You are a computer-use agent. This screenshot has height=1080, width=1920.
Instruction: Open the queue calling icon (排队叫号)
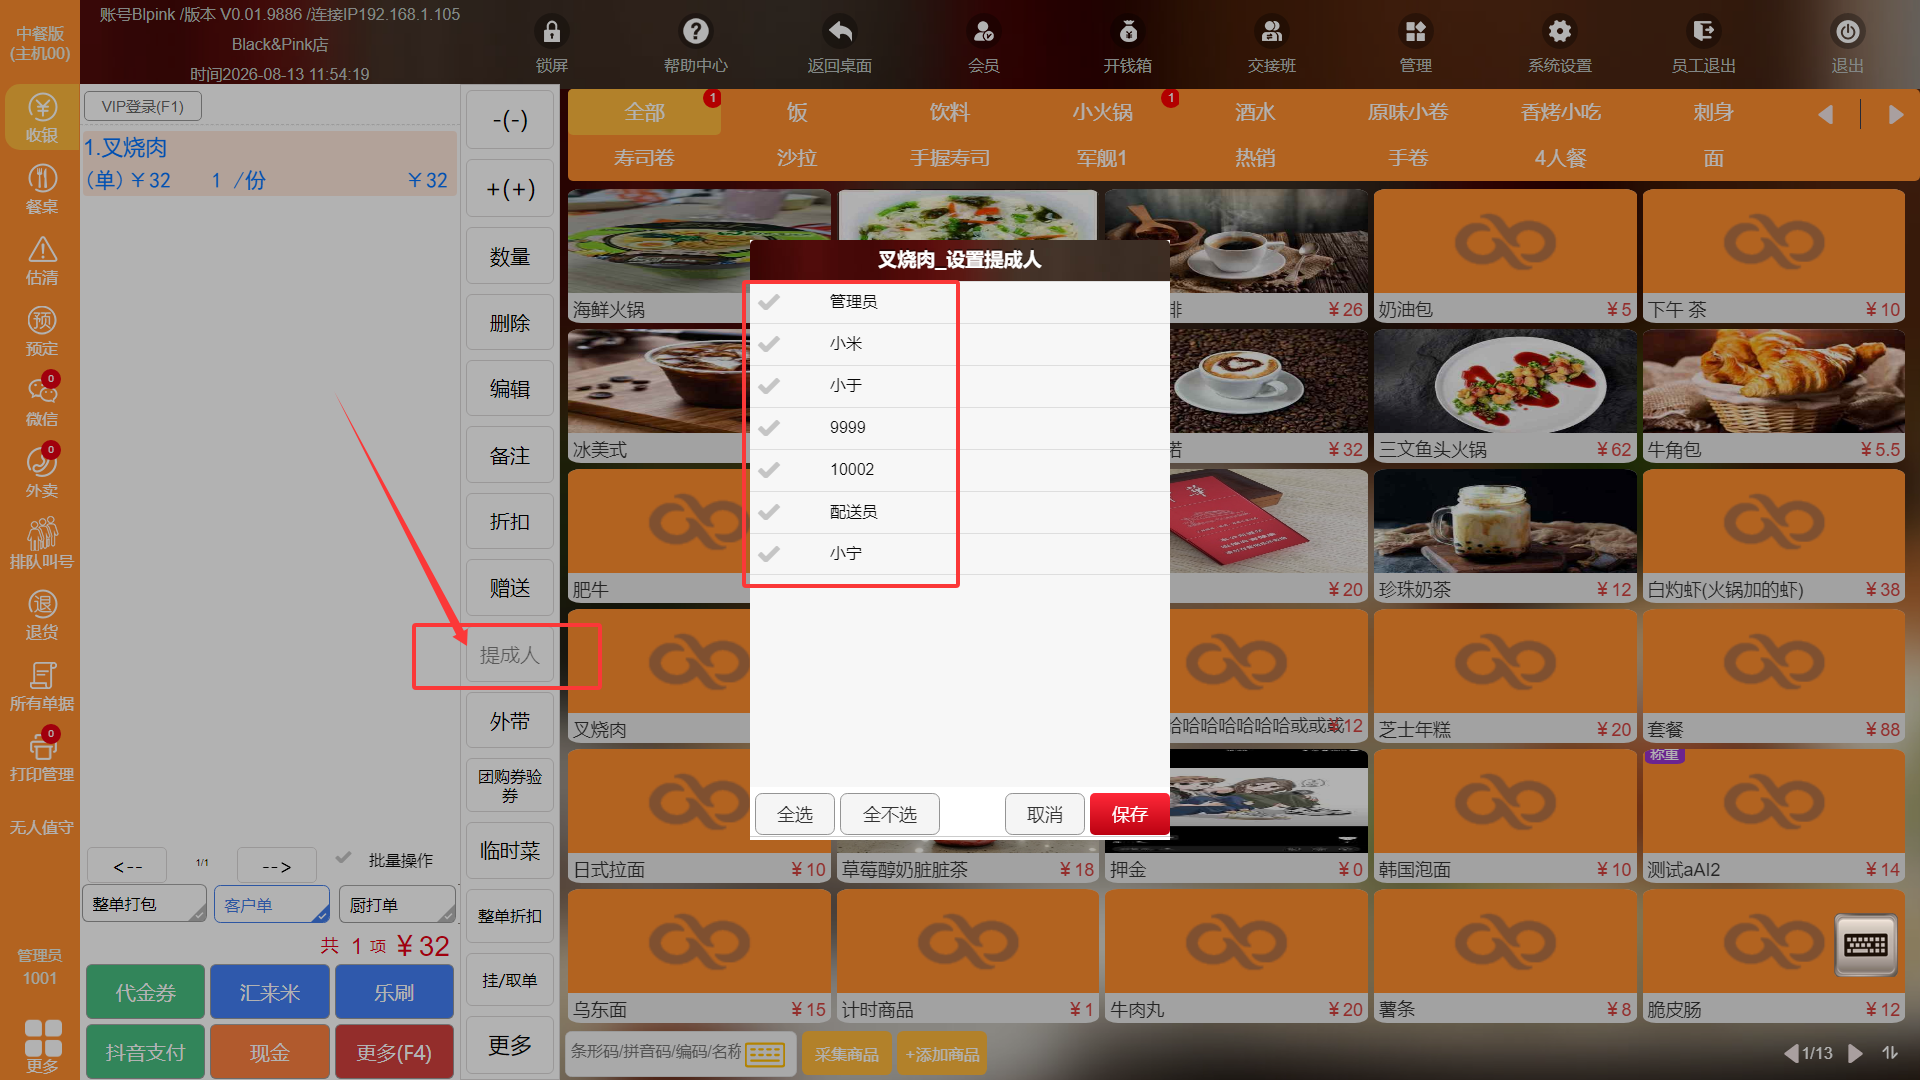[42, 533]
